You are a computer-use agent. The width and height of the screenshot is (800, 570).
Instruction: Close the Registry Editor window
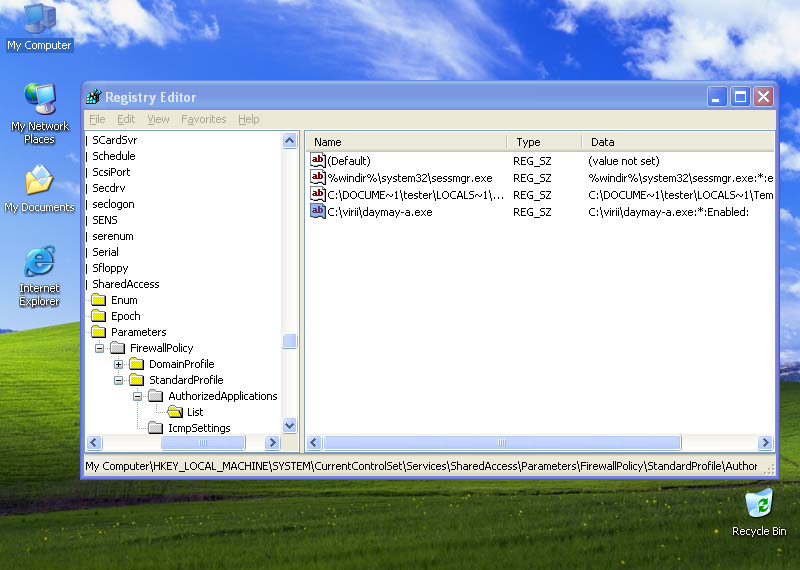764,96
